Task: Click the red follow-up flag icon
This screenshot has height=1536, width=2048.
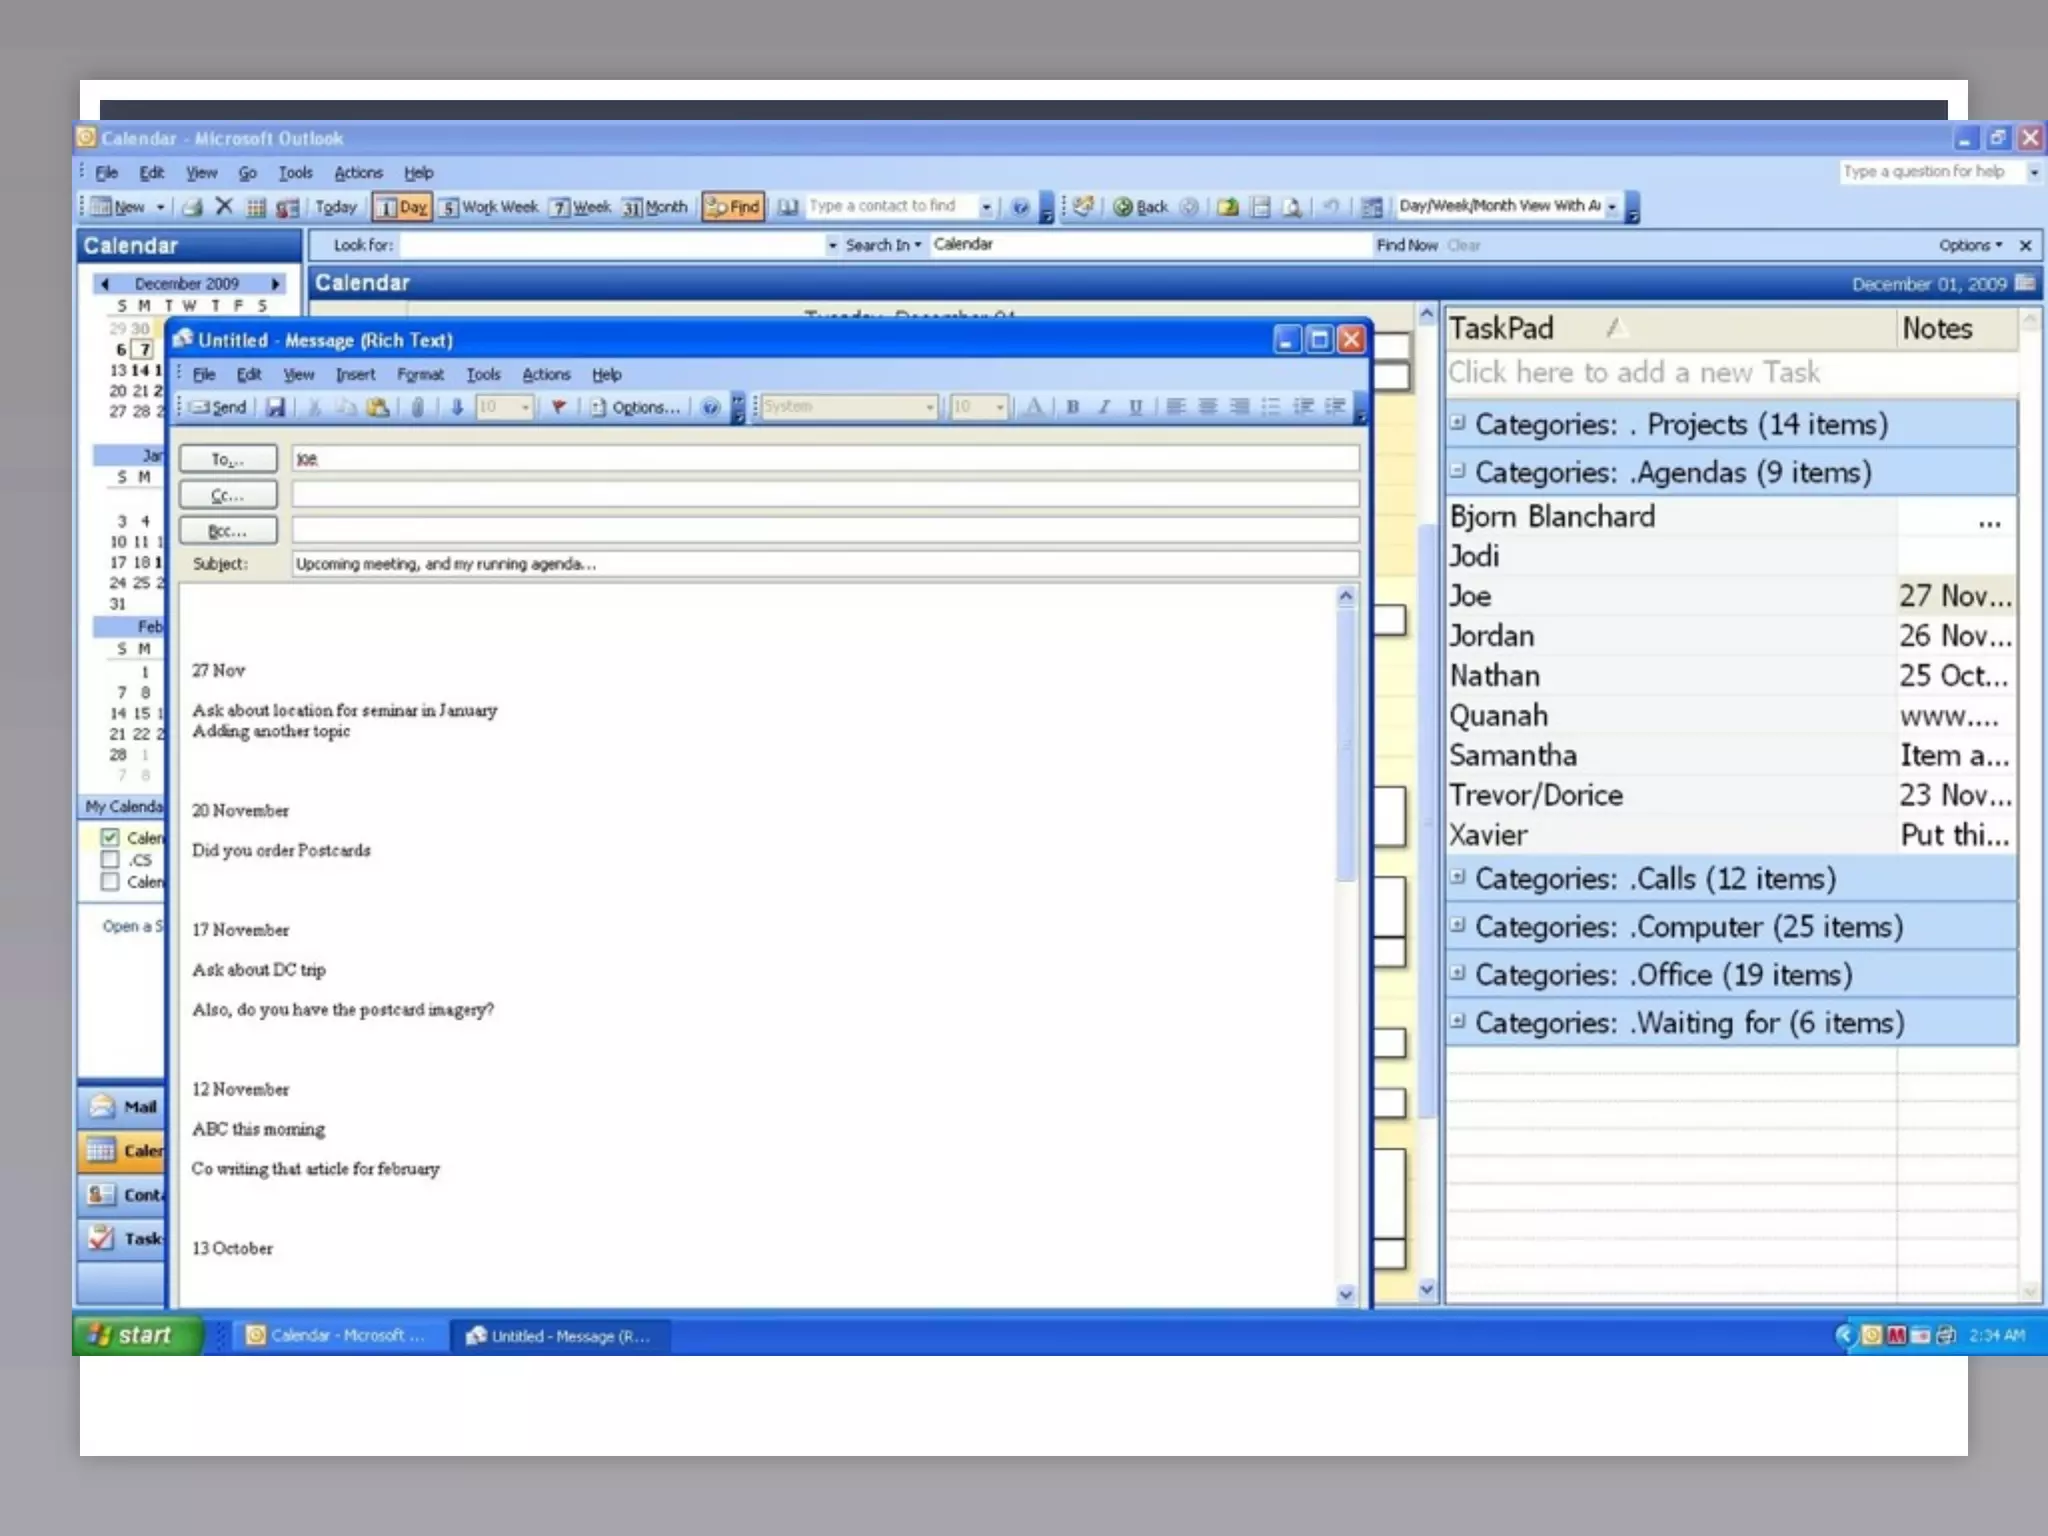Action: (x=559, y=407)
